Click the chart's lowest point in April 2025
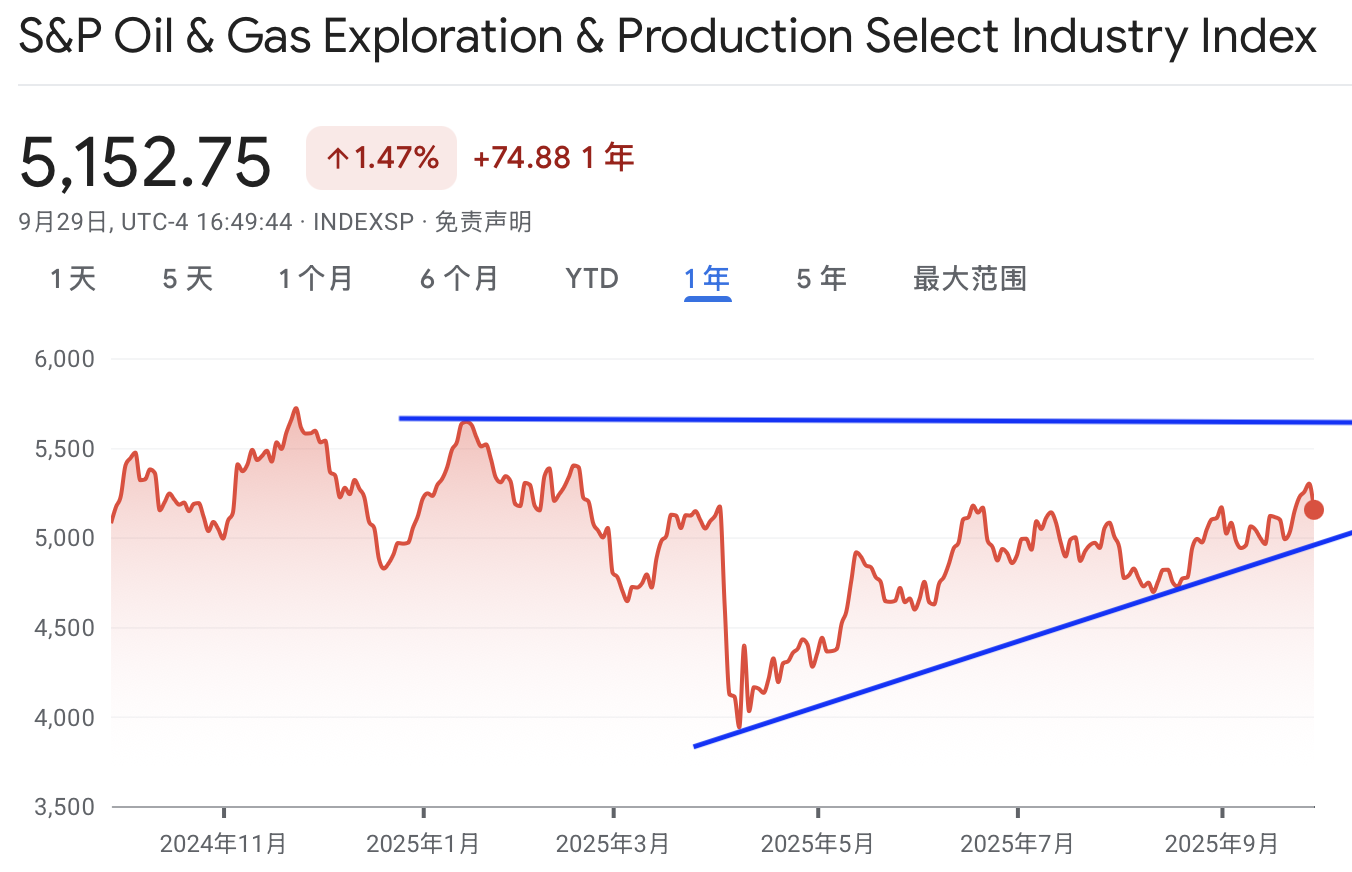Image resolution: width=1352 pixels, height=872 pixels. pyautogui.click(x=739, y=727)
